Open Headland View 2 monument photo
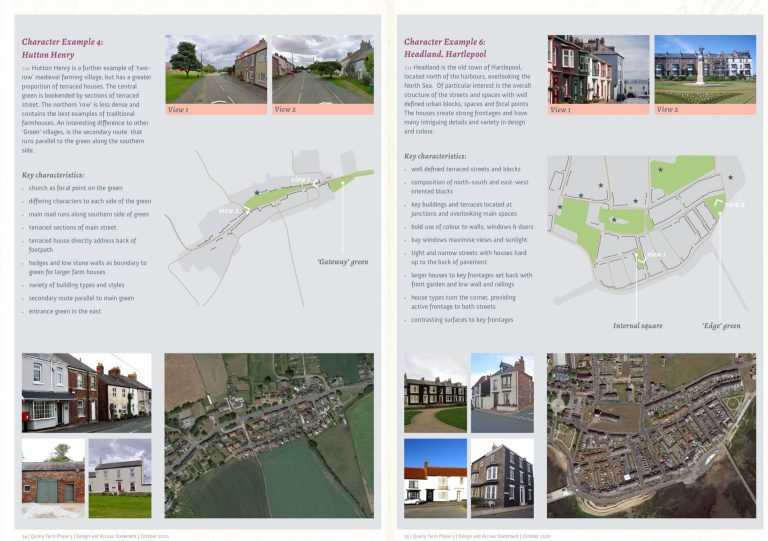 [705, 69]
